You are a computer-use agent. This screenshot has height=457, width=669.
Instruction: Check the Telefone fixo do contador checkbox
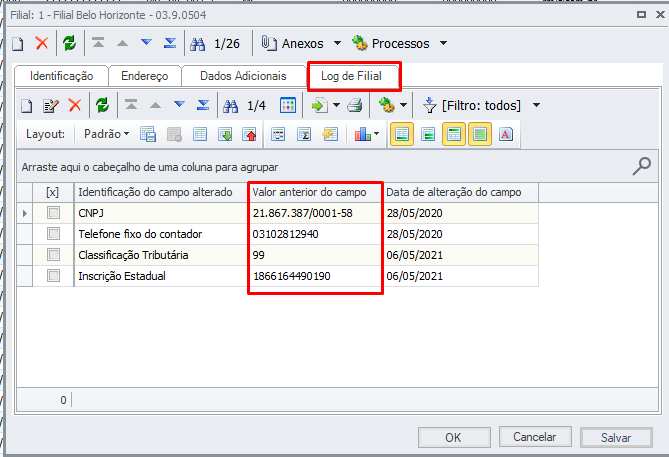pos(53,233)
